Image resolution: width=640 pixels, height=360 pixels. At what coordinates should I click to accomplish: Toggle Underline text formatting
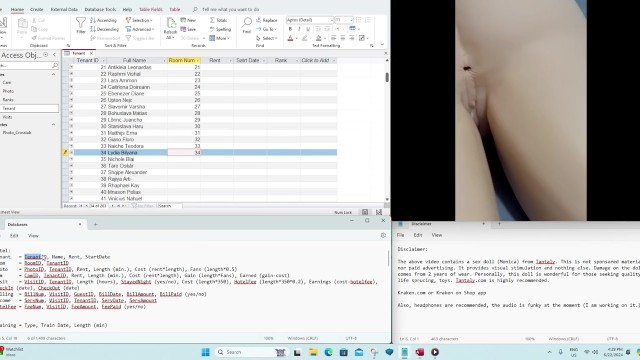point(308,29)
